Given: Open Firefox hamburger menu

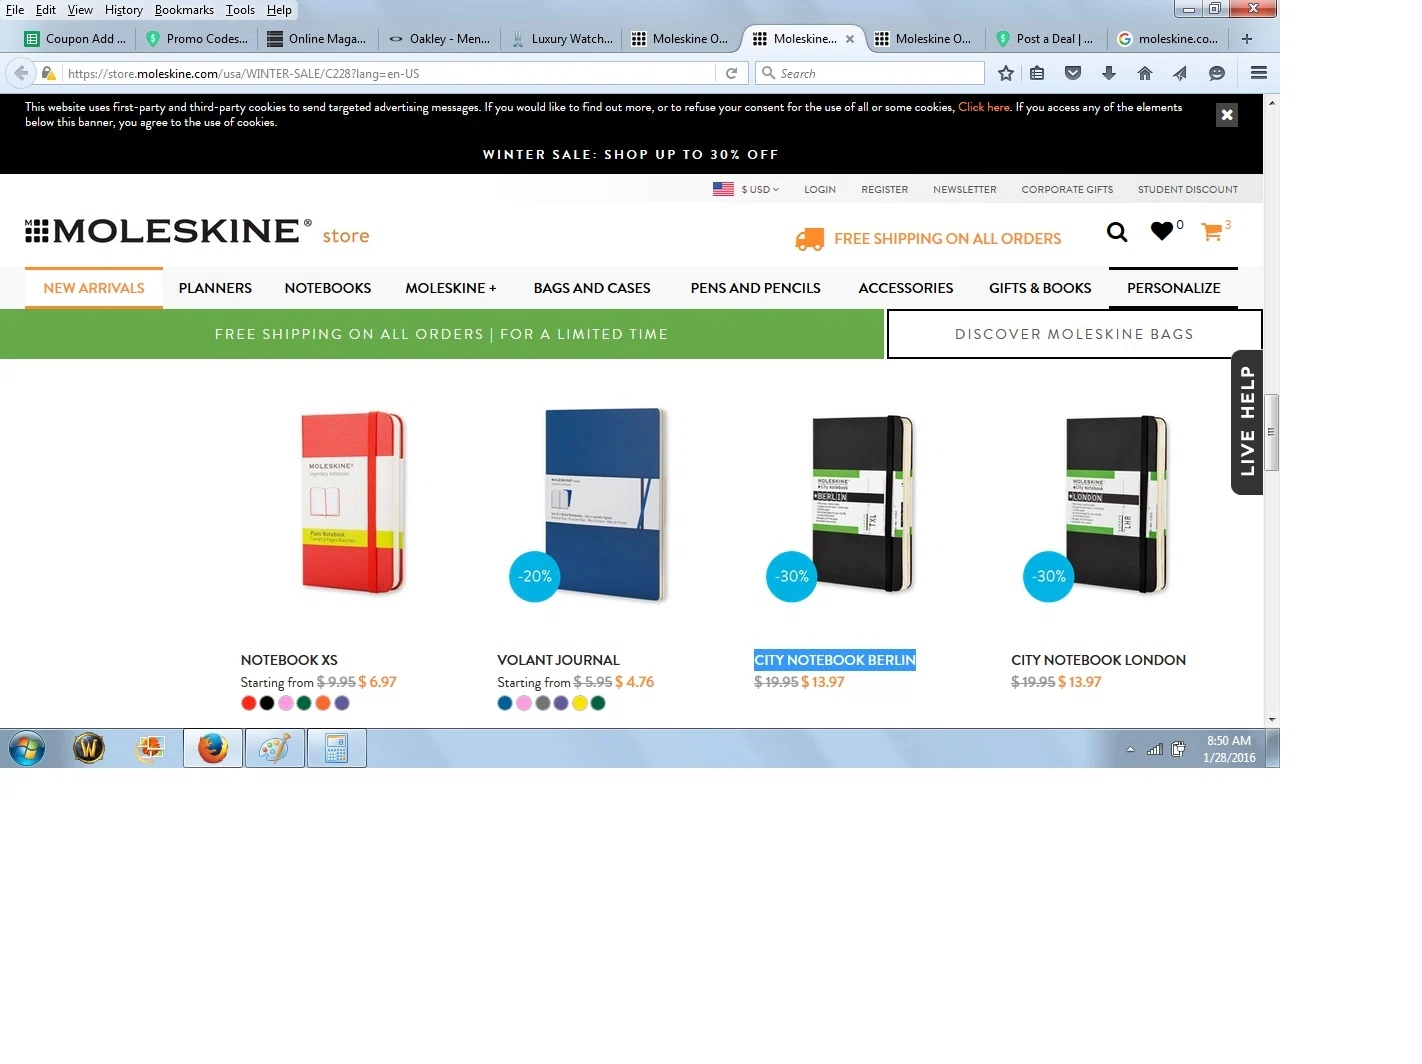Looking at the screenshot, I should click(x=1259, y=73).
